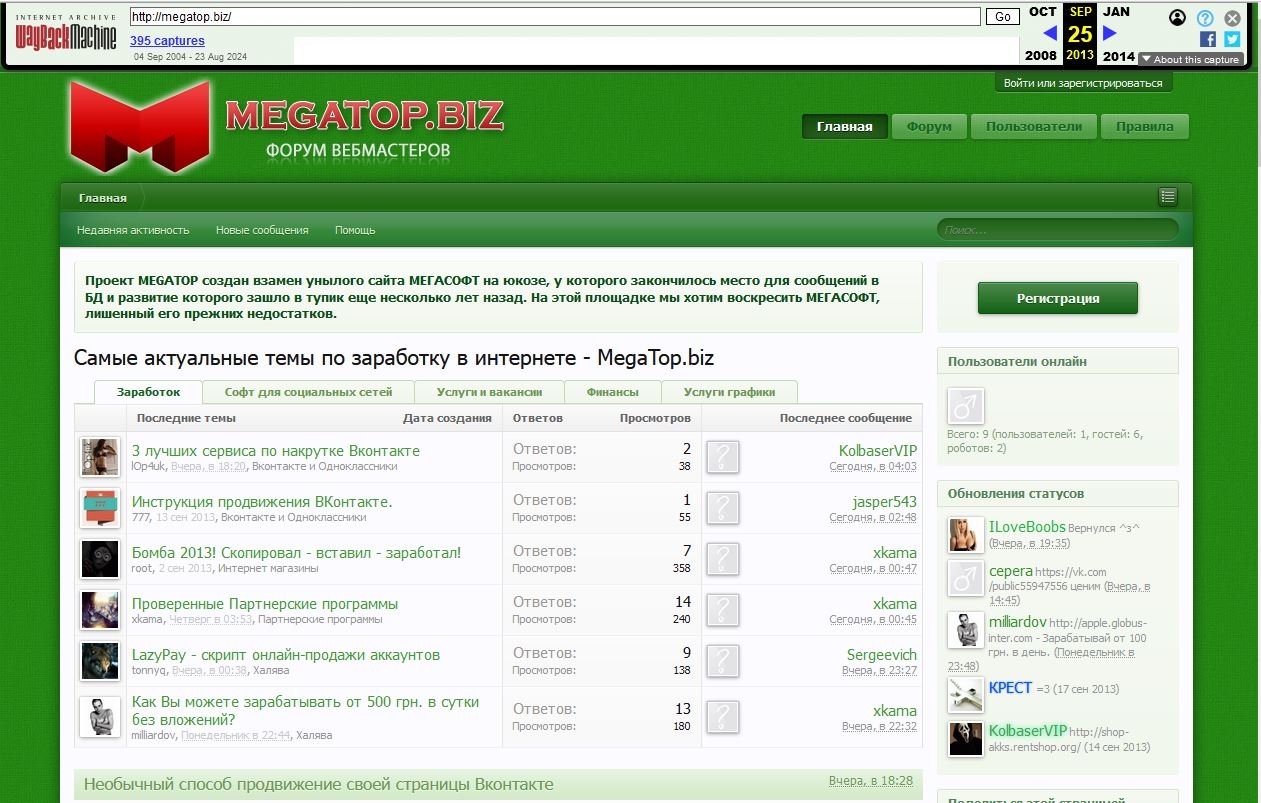Open the Правила navigation item

[1144, 127]
